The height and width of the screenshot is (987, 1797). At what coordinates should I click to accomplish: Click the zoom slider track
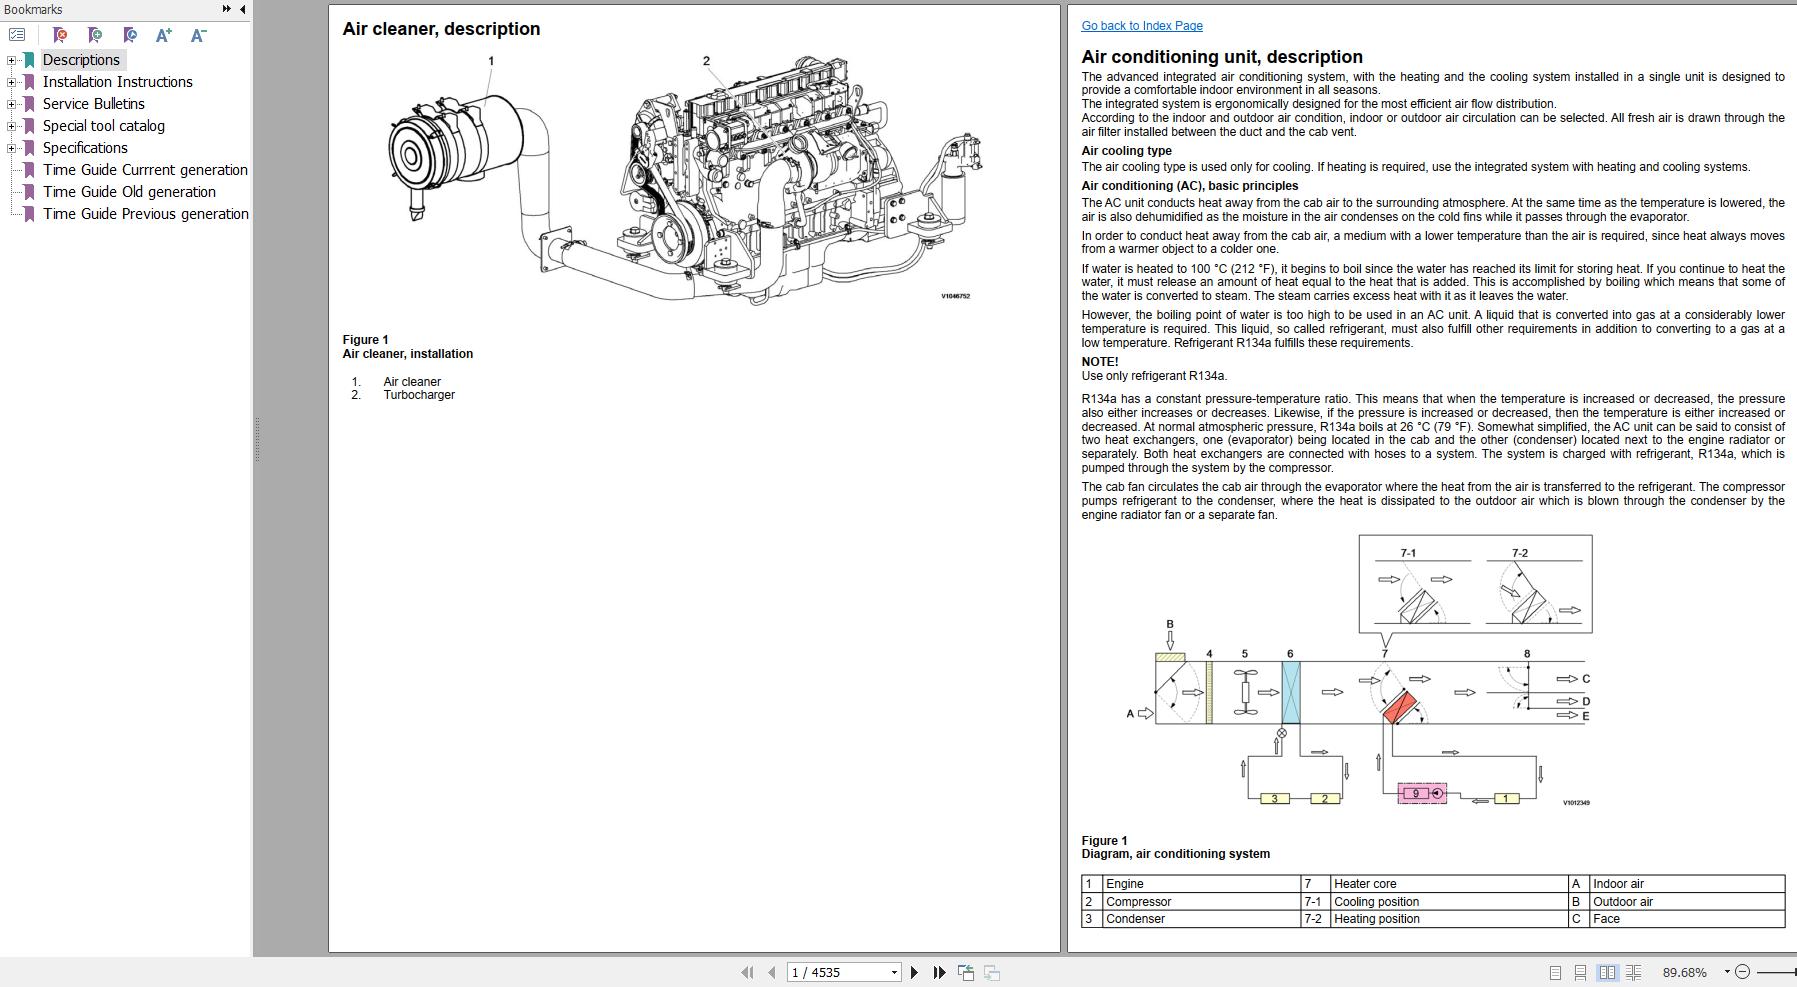pos(1776,972)
